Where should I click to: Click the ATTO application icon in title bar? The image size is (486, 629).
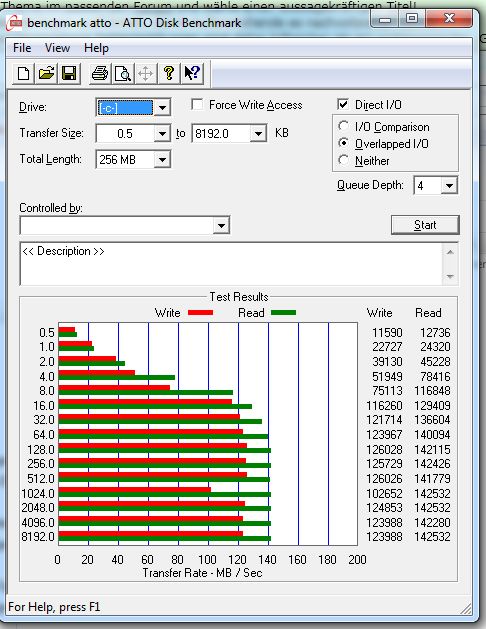pyautogui.click(x=14, y=23)
